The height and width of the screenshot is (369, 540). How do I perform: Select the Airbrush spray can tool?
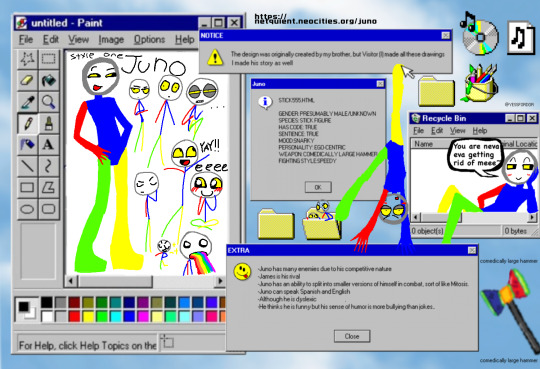pos(27,145)
